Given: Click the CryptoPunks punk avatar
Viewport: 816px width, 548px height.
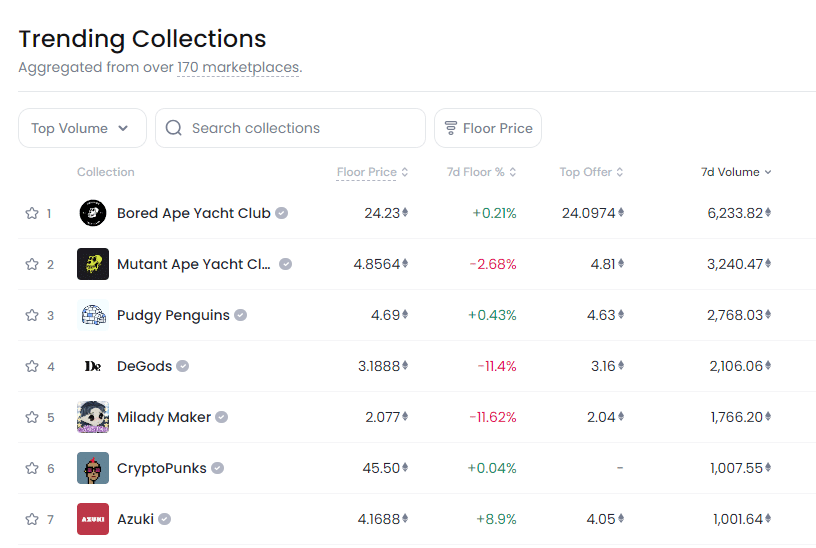Looking at the screenshot, I should tap(93, 468).
